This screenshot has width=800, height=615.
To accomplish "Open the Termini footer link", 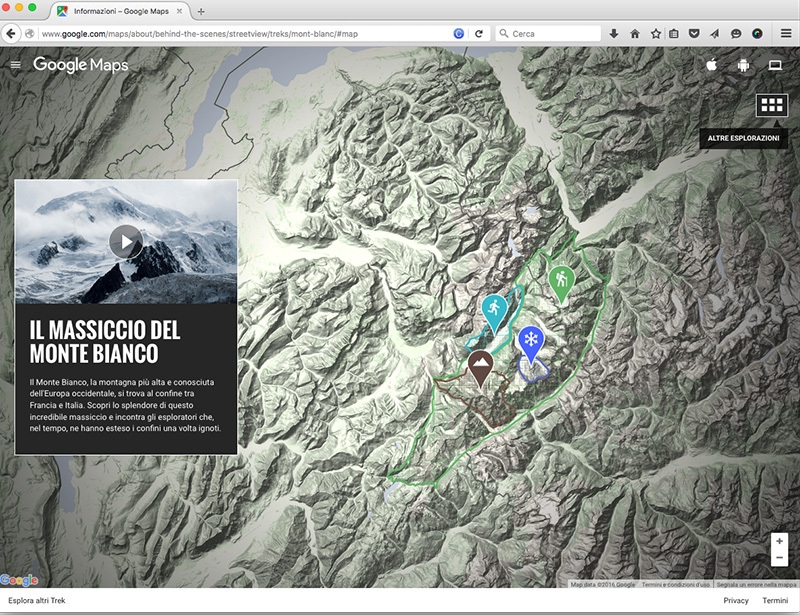I will (775, 600).
